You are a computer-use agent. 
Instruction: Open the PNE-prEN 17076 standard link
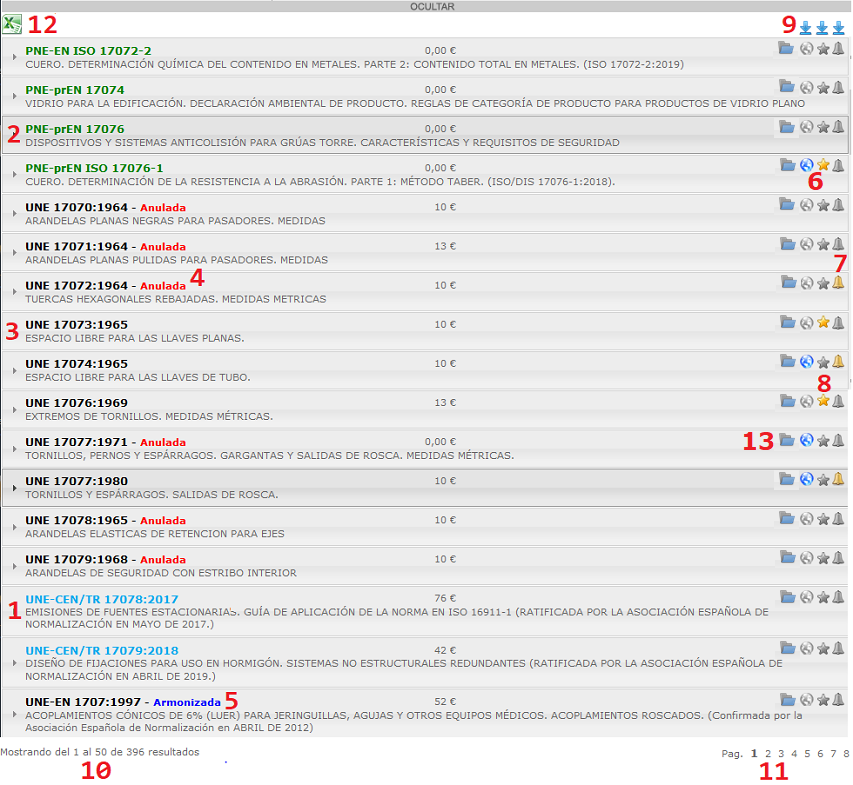coord(74,129)
